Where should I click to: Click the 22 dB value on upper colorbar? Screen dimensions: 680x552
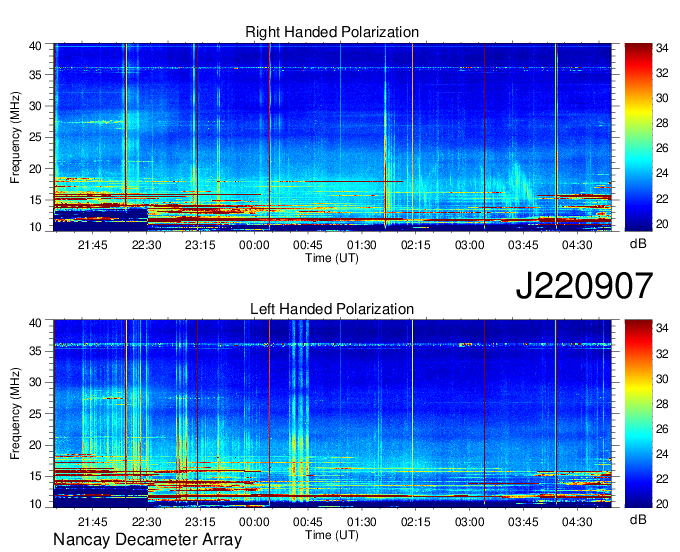click(x=662, y=199)
